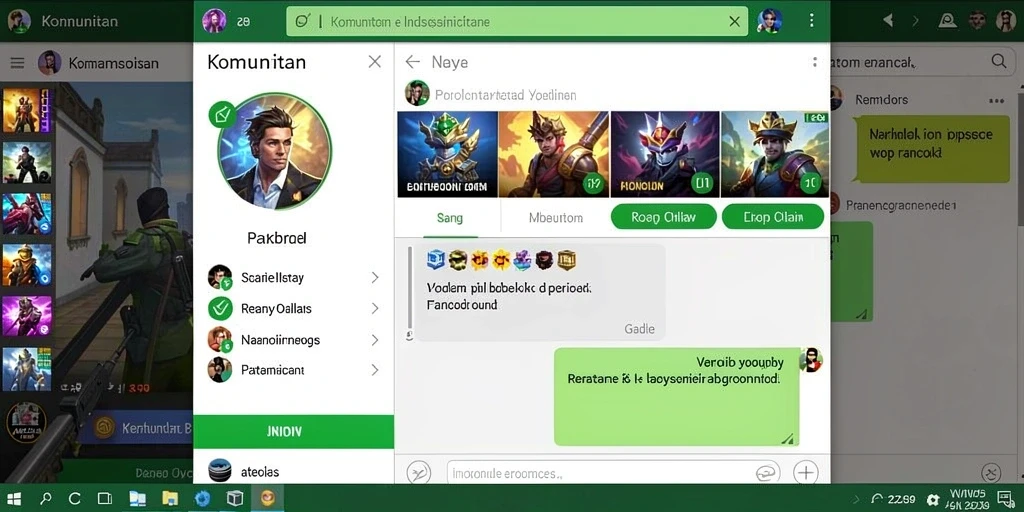This screenshot has height=512, width=1024.
Task: Click the gold last emoji in message
Action: 567,260
